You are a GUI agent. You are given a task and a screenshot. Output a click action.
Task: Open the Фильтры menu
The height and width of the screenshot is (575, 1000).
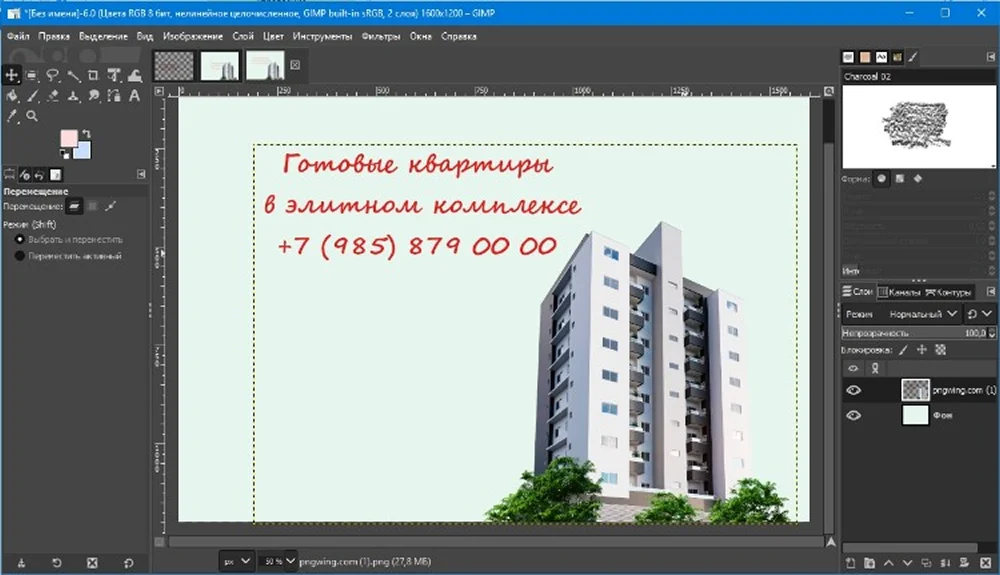(x=381, y=36)
